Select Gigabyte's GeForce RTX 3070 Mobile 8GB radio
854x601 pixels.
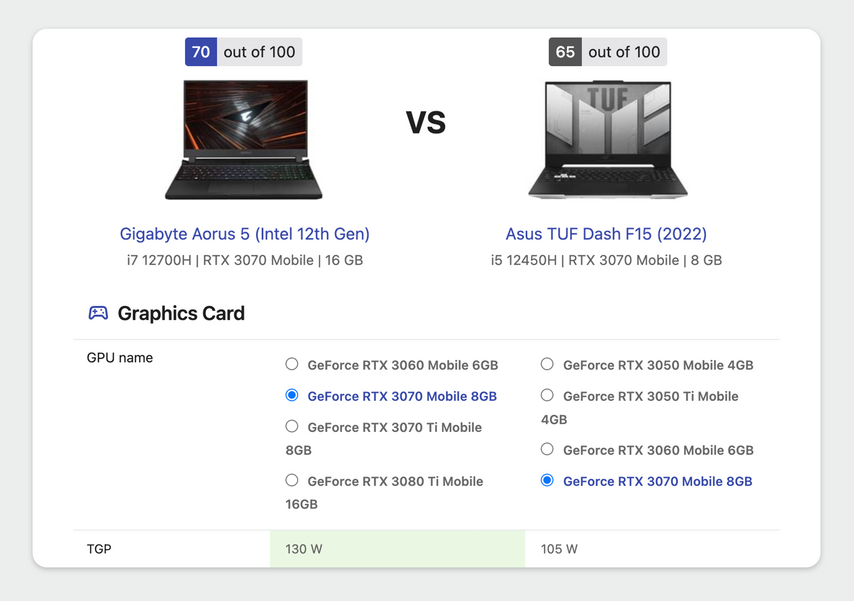[292, 395]
